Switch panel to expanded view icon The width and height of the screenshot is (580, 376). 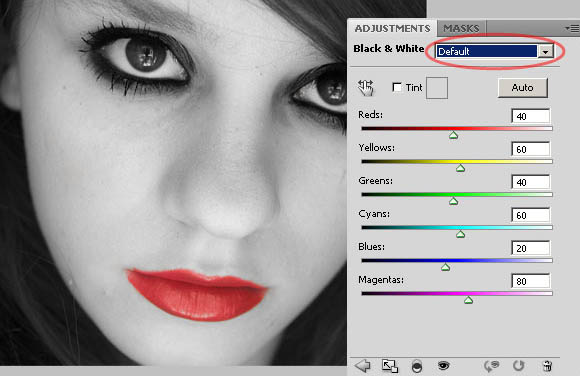[390, 366]
